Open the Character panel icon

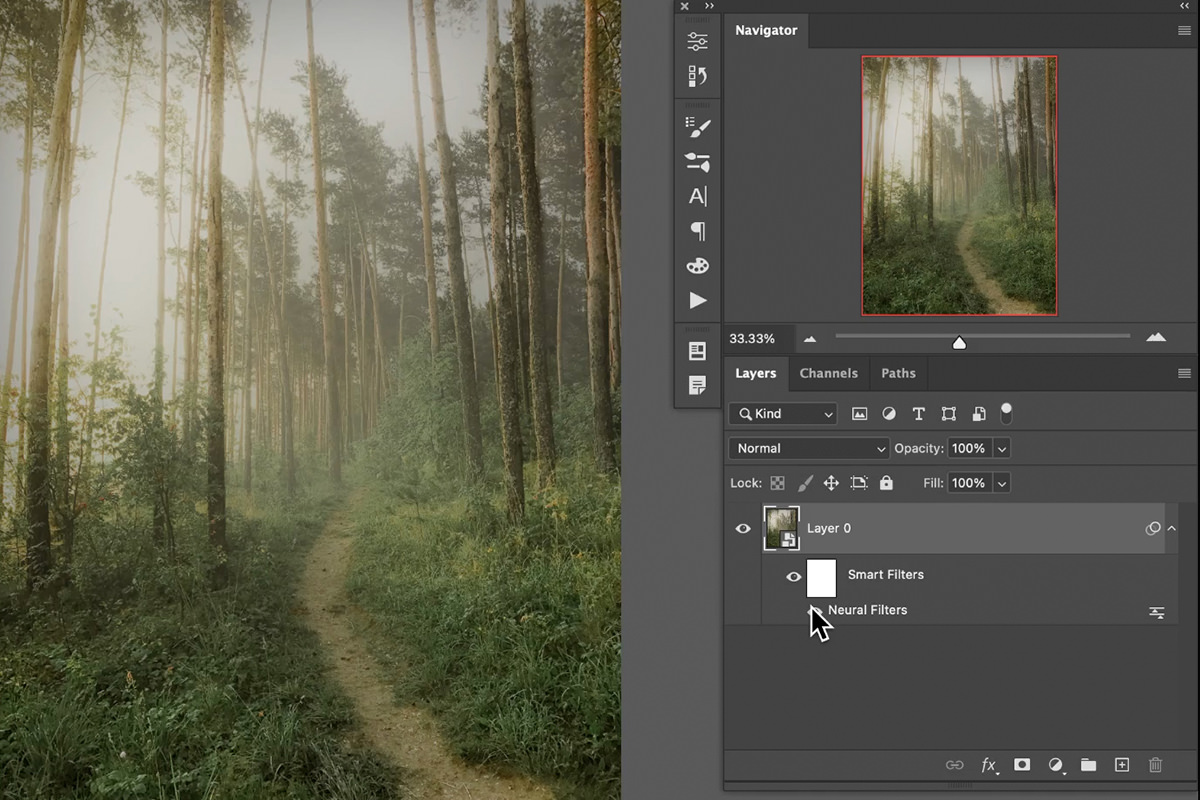click(698, 196)
